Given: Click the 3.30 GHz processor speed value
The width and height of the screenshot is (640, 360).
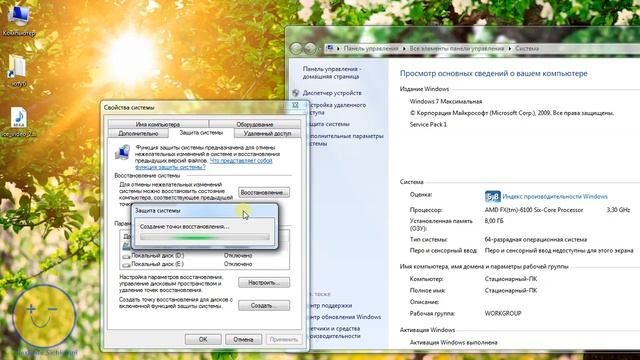Looking at the screenshot, I should coord(618,210).
